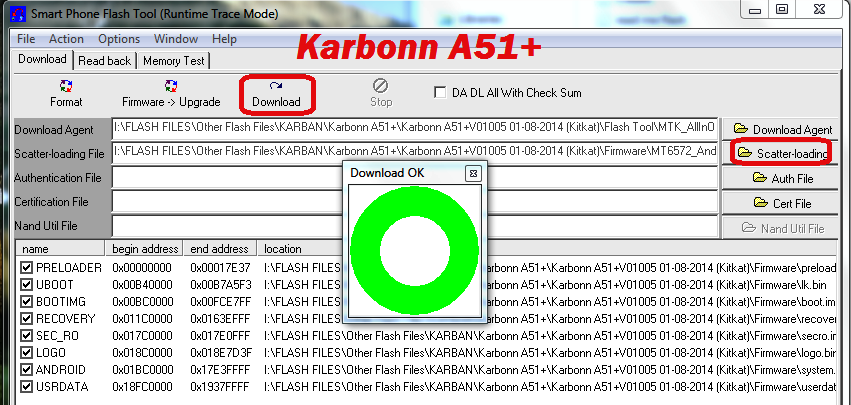
Task: Maximize the Flash Tool window
Action: (x=782, y=9)
